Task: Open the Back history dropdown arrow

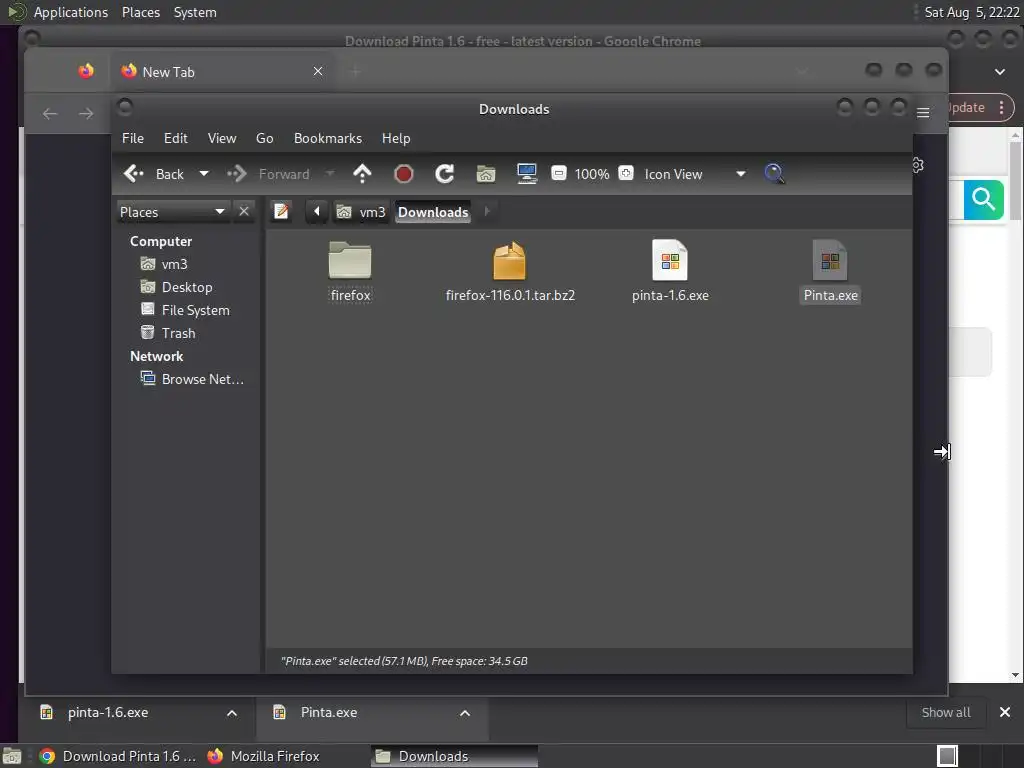Action: (x=204, y=174)
